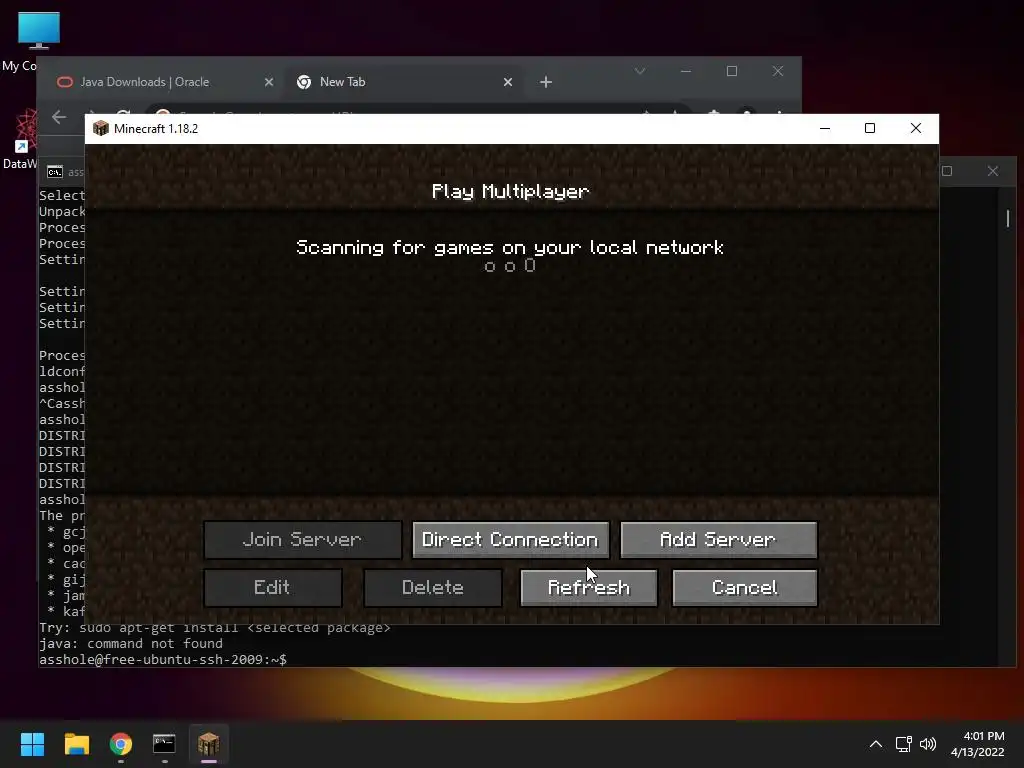Click Minecraft icon in taskbar
This screenshot has width=1024, height=768.
208,744
